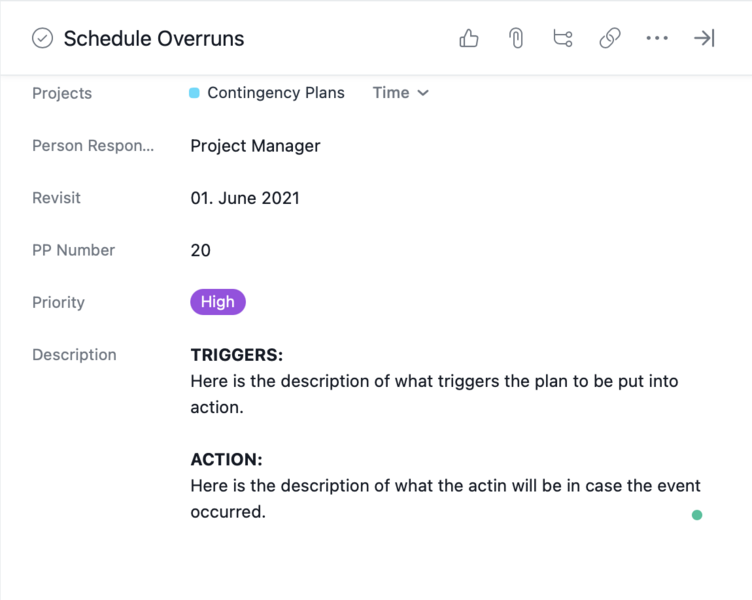
Task: Click the blue Contingency Plans color dot
Action: [x=194, y=93]
